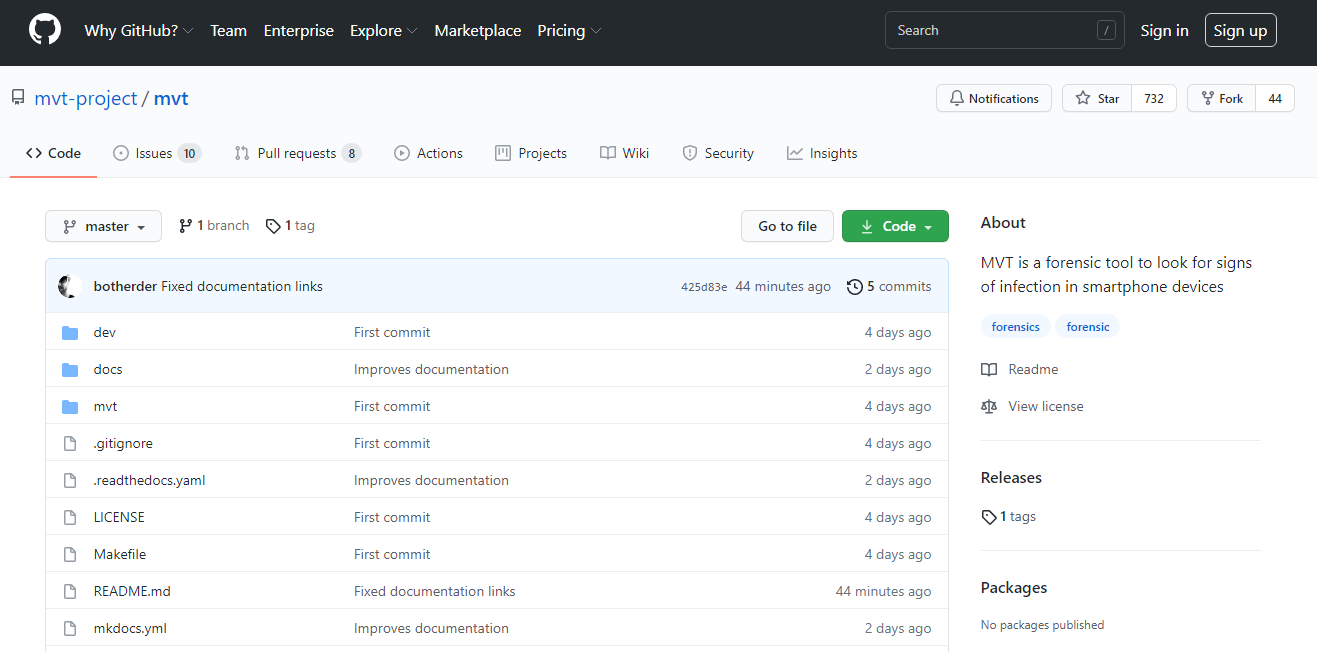Image resolution: width=1317 pixels, height=652 pixels.
Task: Switch to the Actions tab
Action: [428, 153]
